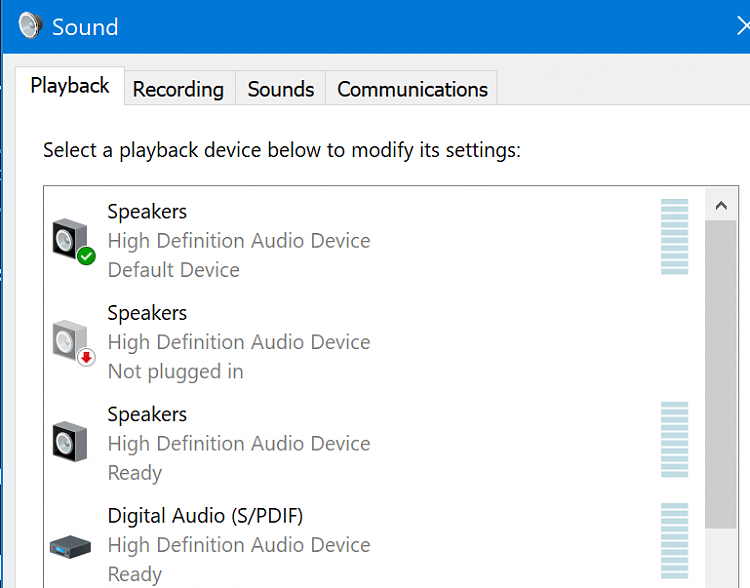
Task: Select the Playback tab
Action: (70, 86)
